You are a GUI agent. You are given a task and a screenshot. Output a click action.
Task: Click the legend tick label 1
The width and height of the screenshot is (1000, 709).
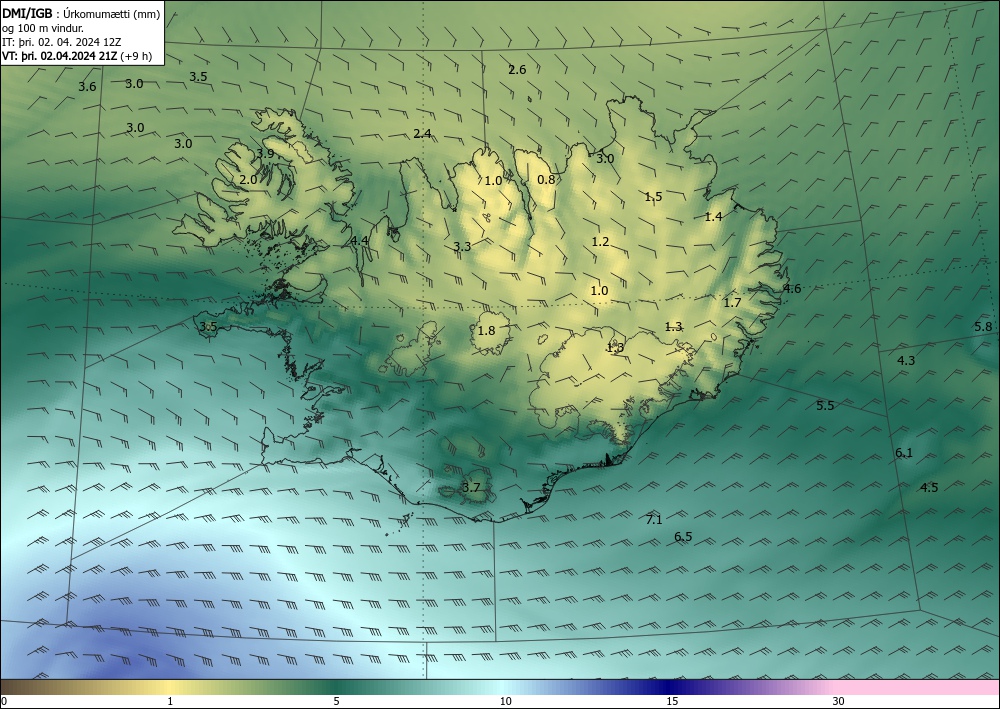coord(170,701)
